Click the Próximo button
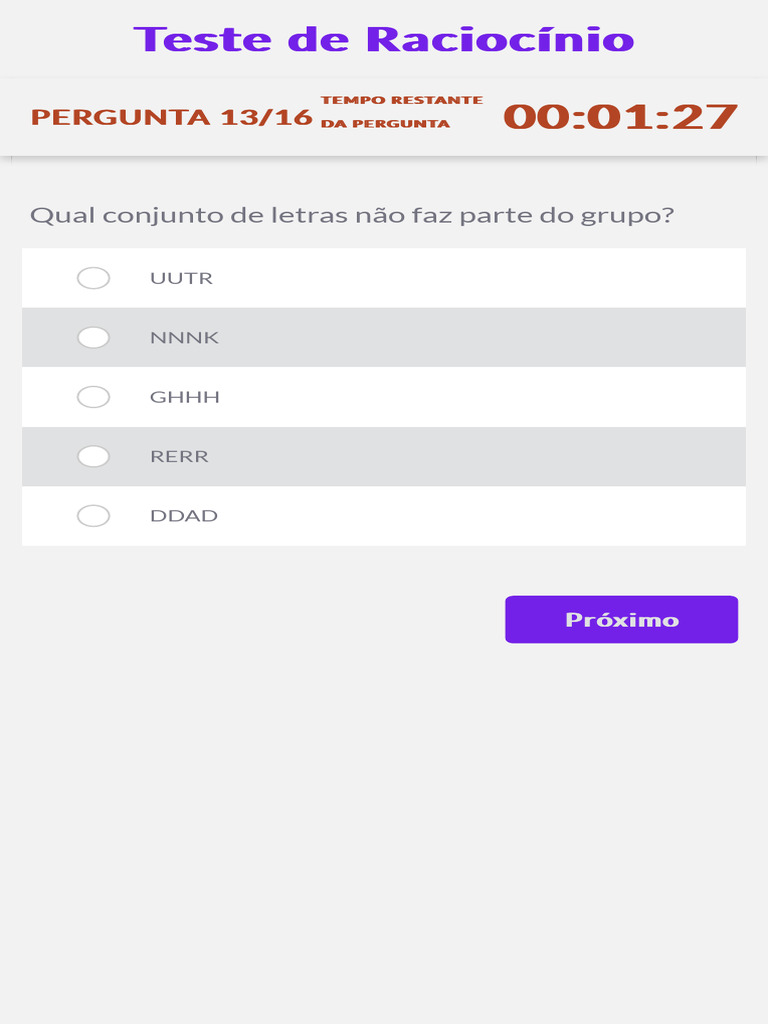768x1024 pixels. pyautogui.click(x=621, y=620)
